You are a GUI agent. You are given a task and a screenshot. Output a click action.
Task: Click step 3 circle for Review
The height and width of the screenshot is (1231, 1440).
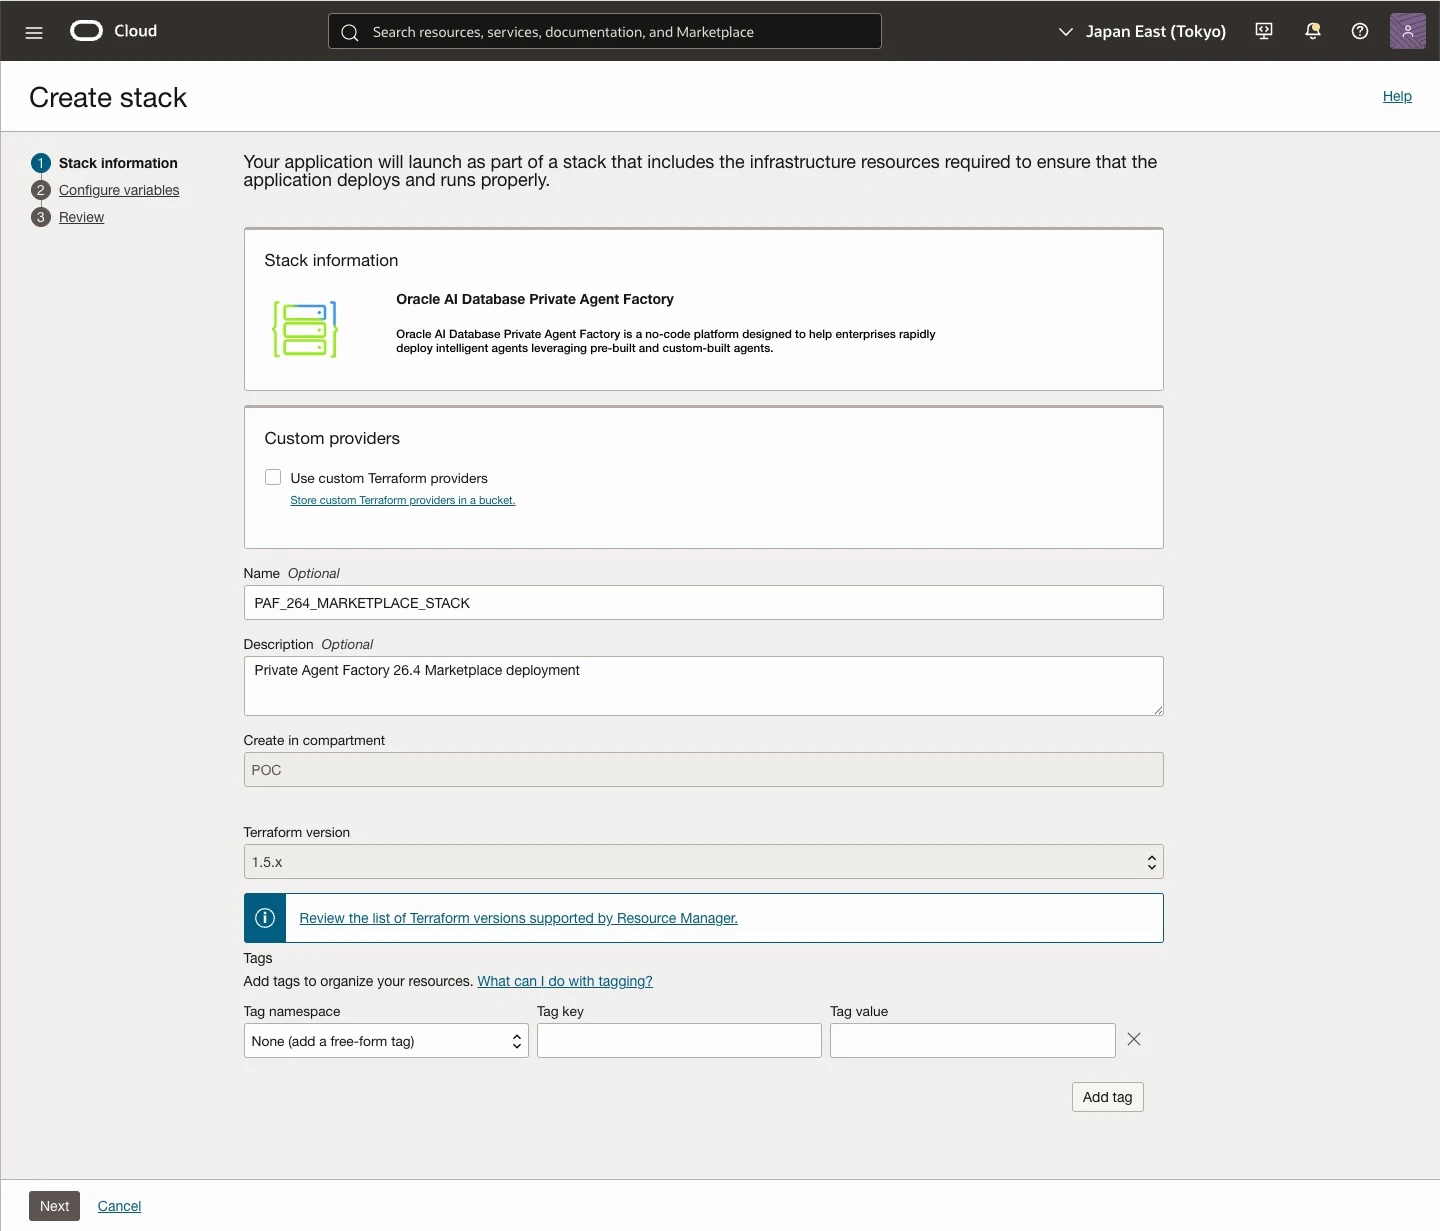coord(41,217)
